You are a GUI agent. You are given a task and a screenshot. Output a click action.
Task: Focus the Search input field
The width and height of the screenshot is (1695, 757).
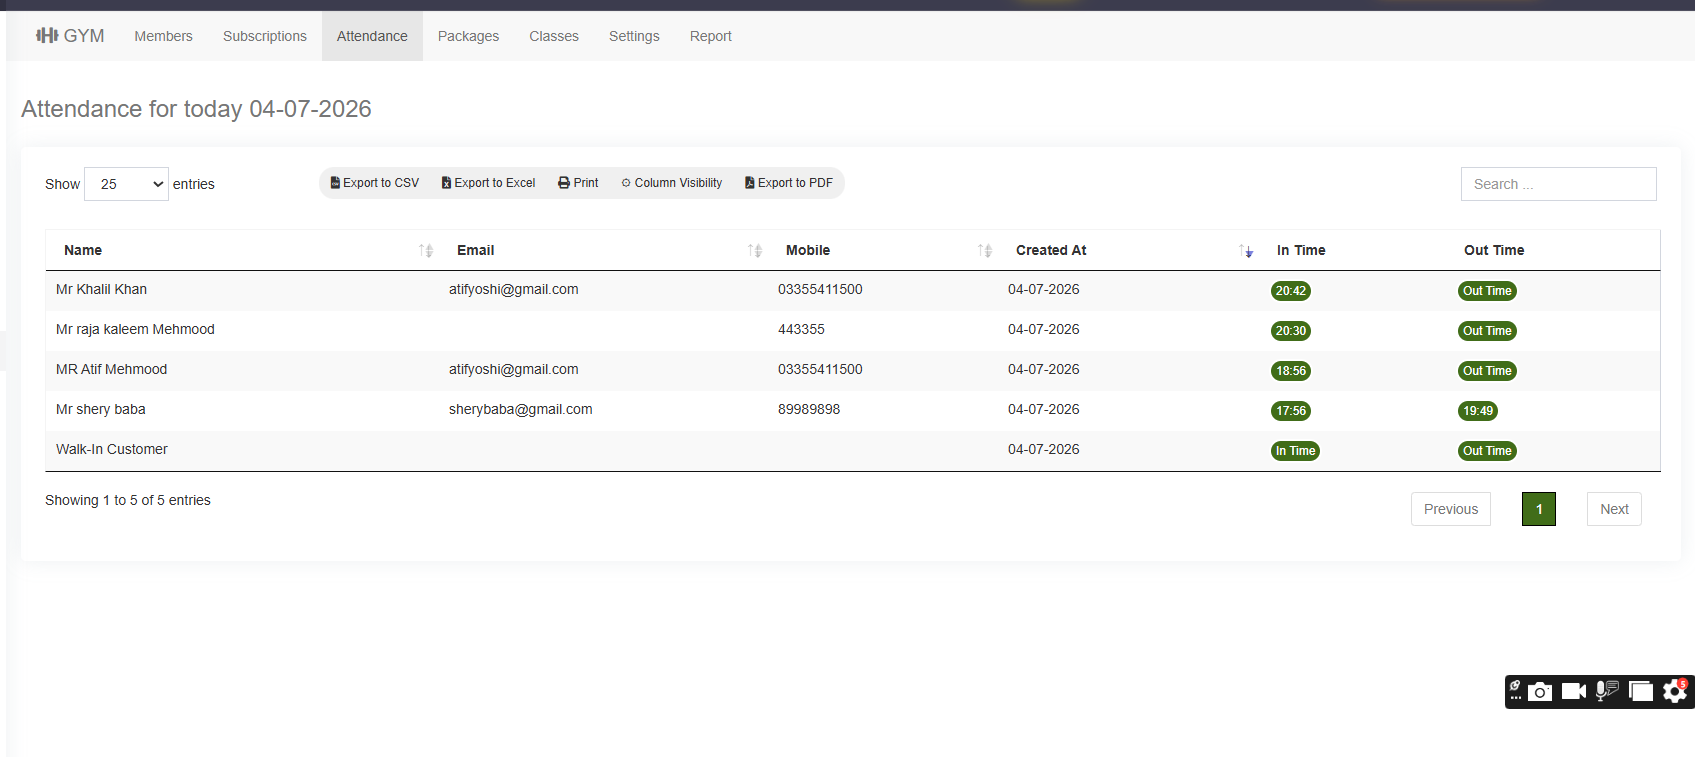tap(1558, 184)
